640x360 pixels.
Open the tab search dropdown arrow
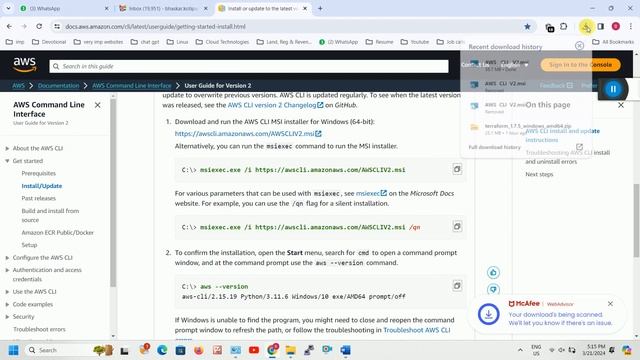8,8
